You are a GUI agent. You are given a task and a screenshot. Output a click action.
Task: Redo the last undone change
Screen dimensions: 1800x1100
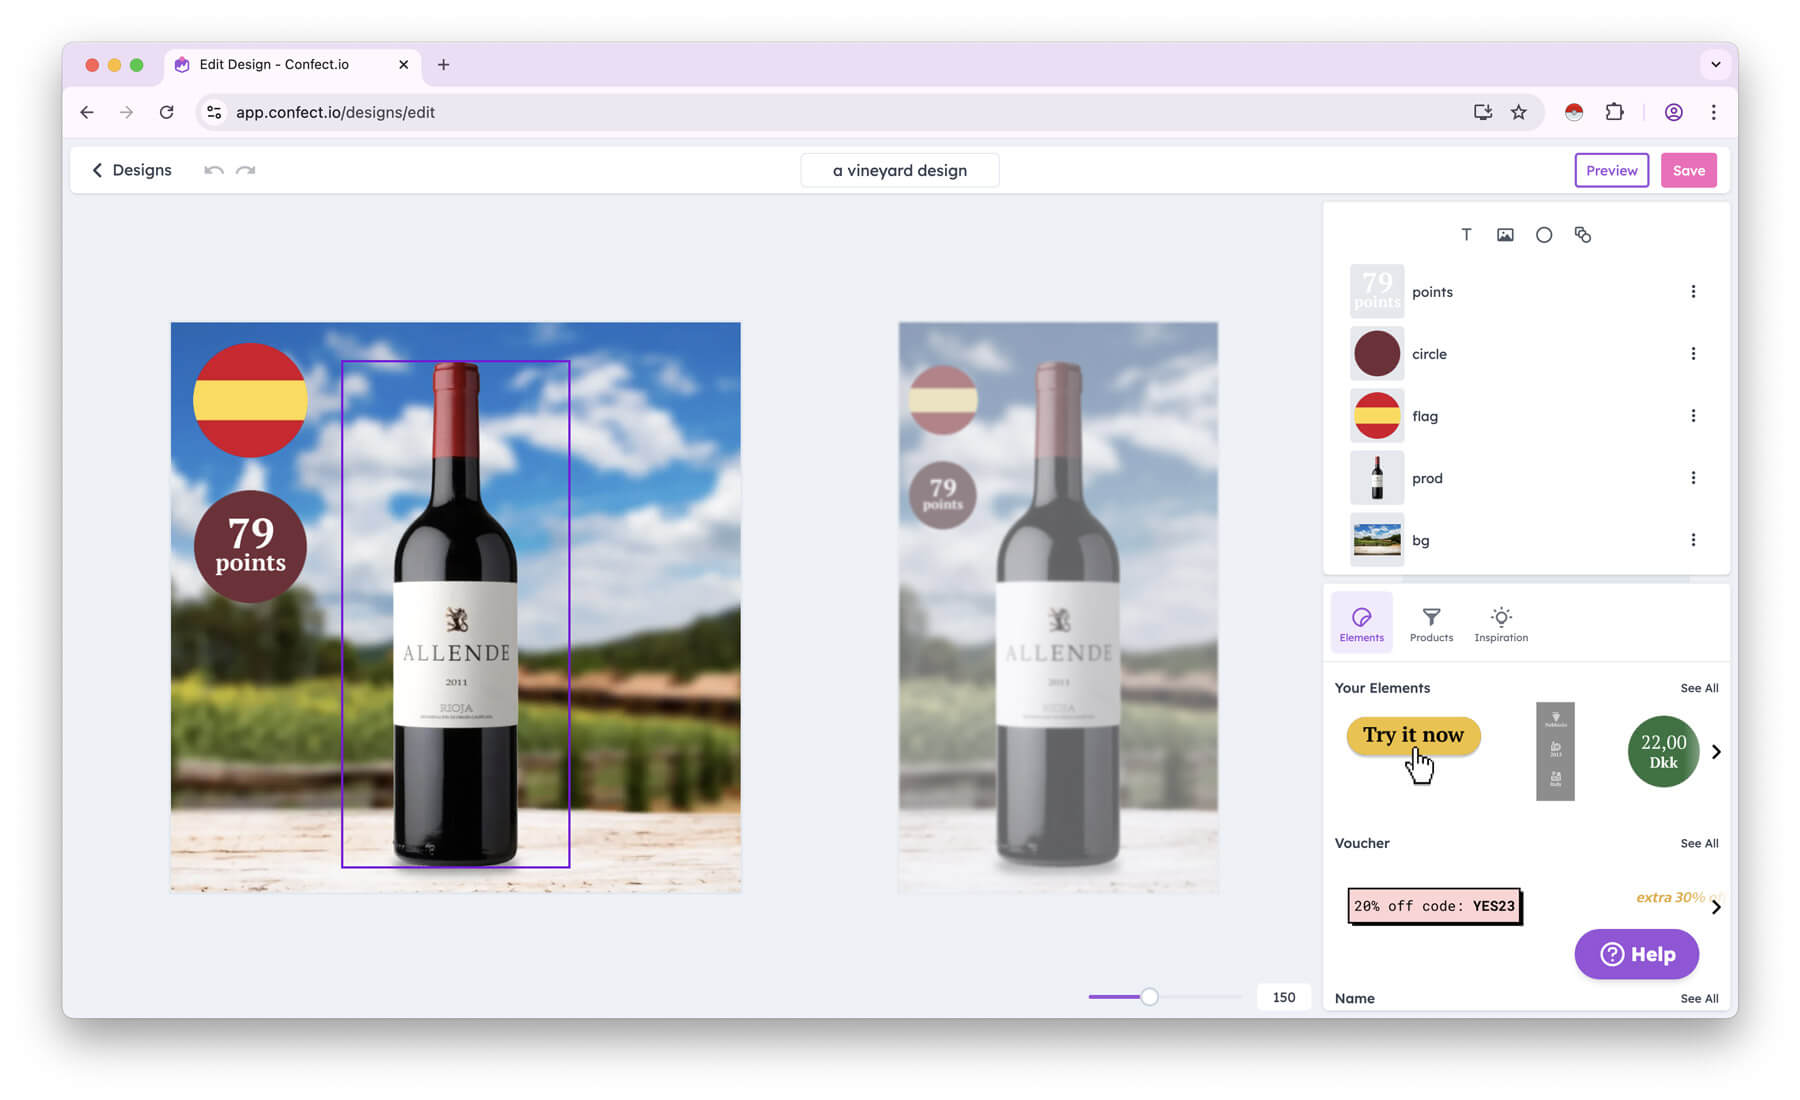click(246, 170)
